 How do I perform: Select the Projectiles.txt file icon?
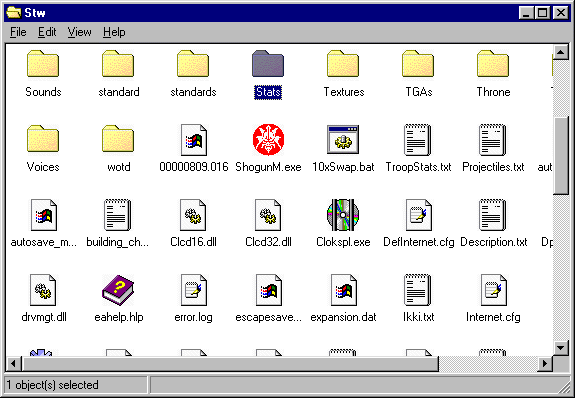point(492,140)
